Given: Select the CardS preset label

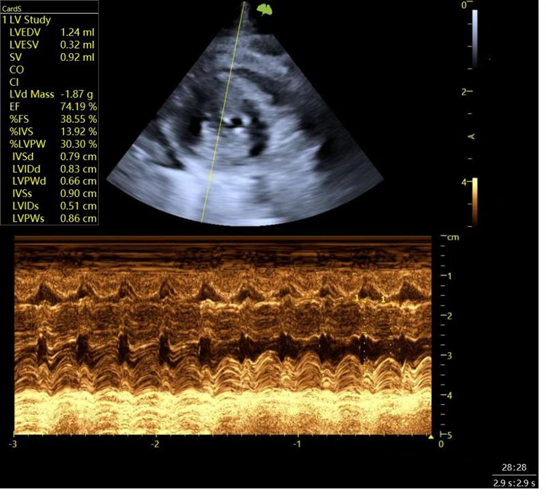Looking at the screenshot, I should coord(11,9).
